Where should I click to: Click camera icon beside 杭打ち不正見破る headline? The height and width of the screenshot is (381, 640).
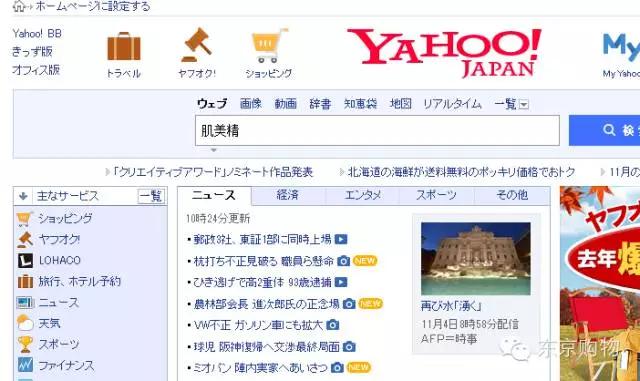[343, 261]
